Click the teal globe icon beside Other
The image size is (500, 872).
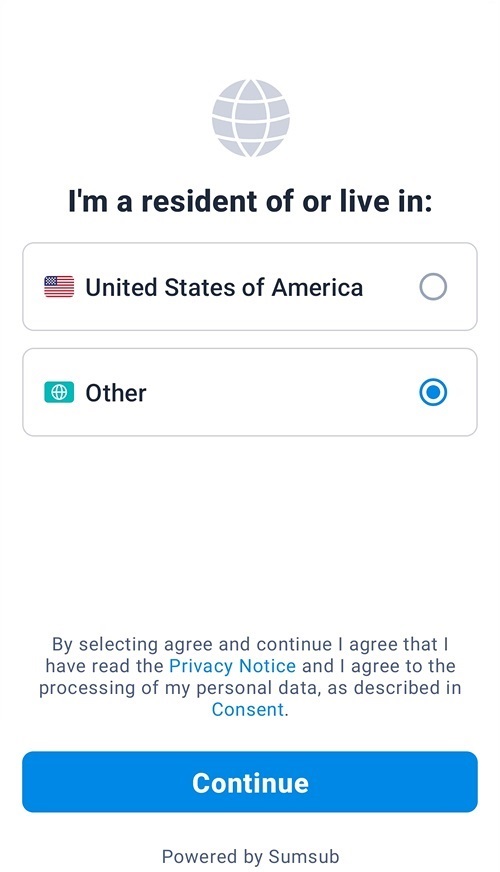pos(59,393)
